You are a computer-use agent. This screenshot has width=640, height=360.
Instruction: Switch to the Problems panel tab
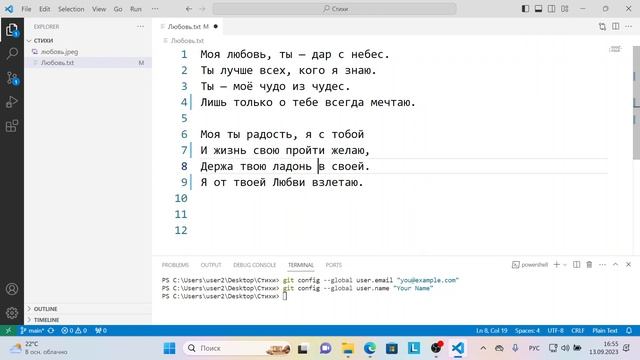tap(175, 265)
